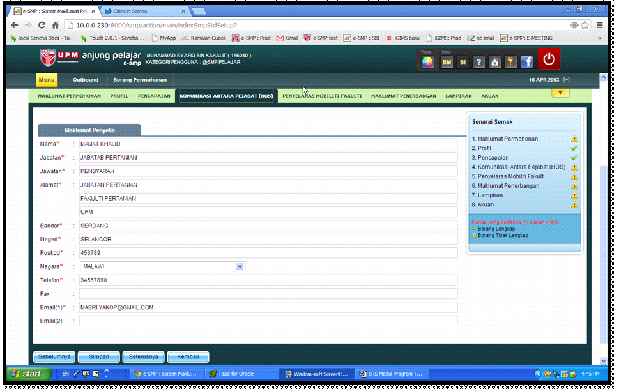Click yellow Menu button

(x=46, y=80)
